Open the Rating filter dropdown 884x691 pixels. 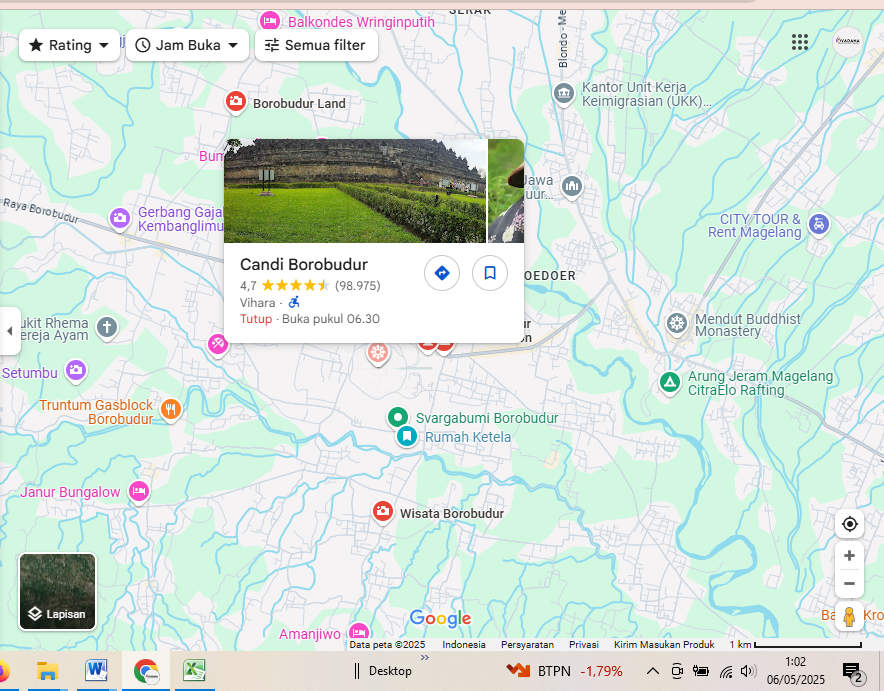coord(69,45)
